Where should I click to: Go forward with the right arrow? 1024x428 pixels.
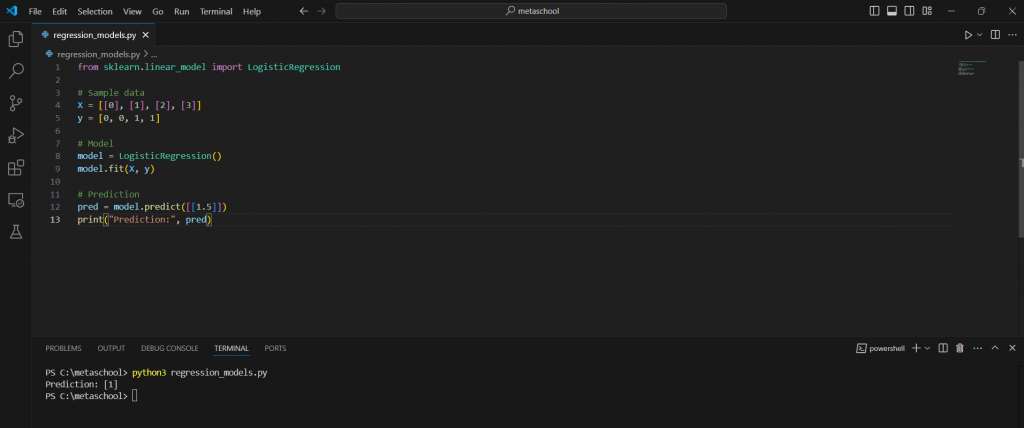coord(321,11)
